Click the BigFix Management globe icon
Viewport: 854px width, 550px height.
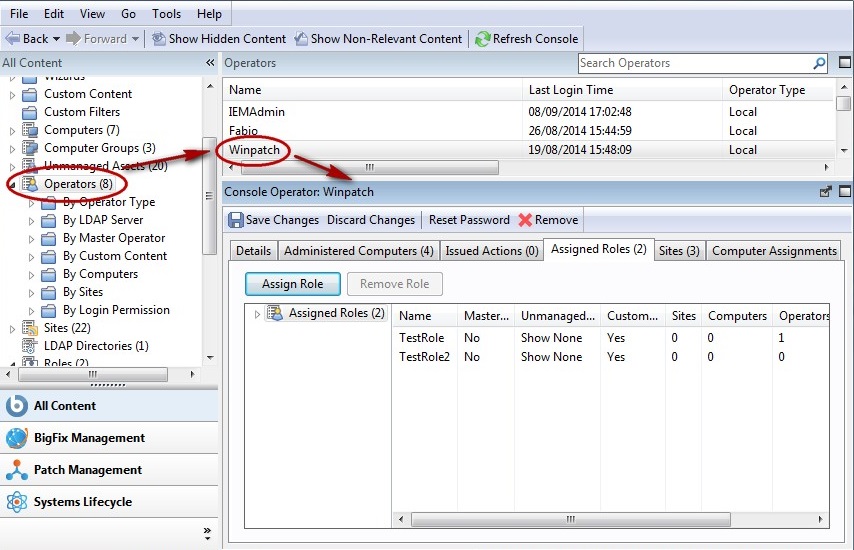point(16,438)
